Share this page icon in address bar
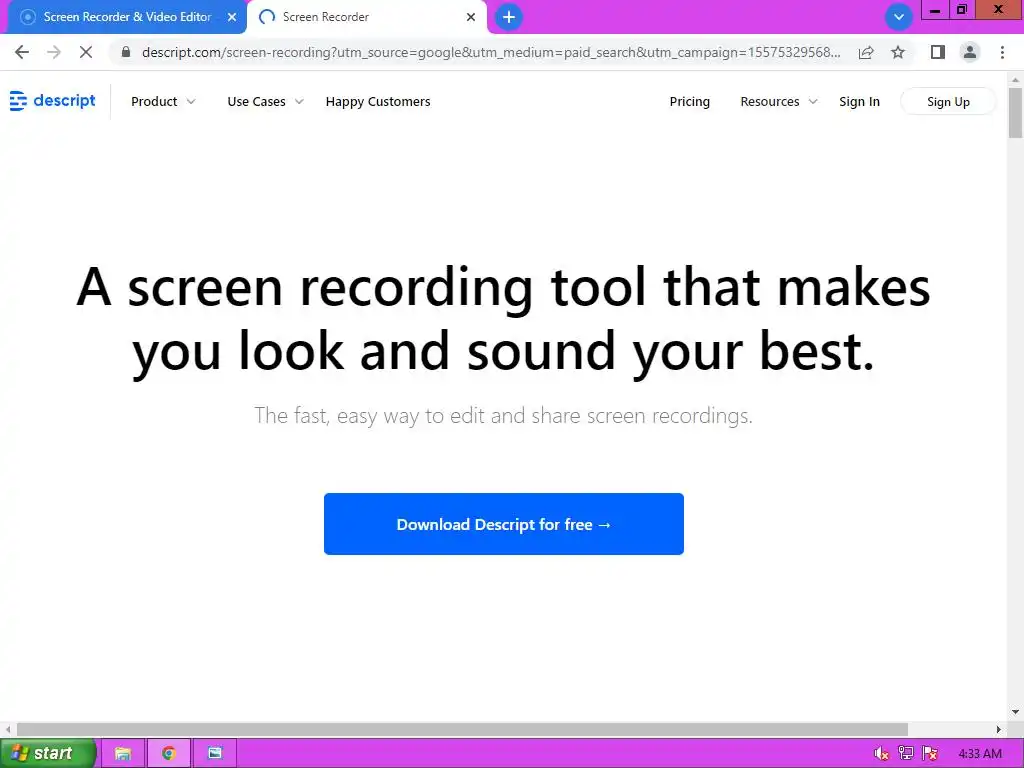Image resolution: width=1024 pixels, height=768 pixels. point(866,52)
